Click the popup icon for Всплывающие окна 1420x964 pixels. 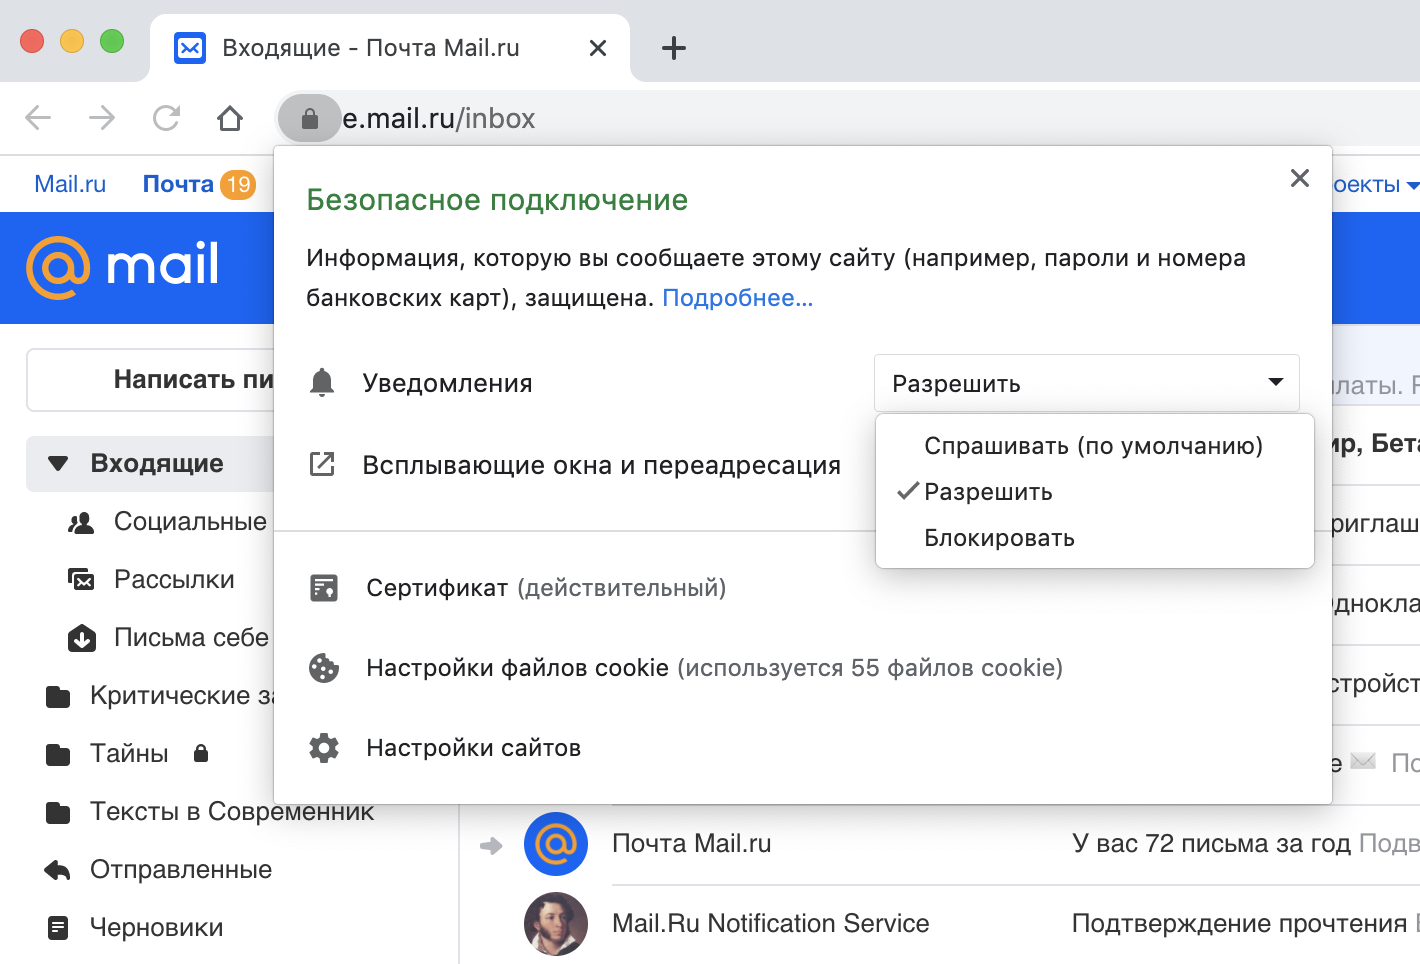pyautogui.click(x=322, y=464)
